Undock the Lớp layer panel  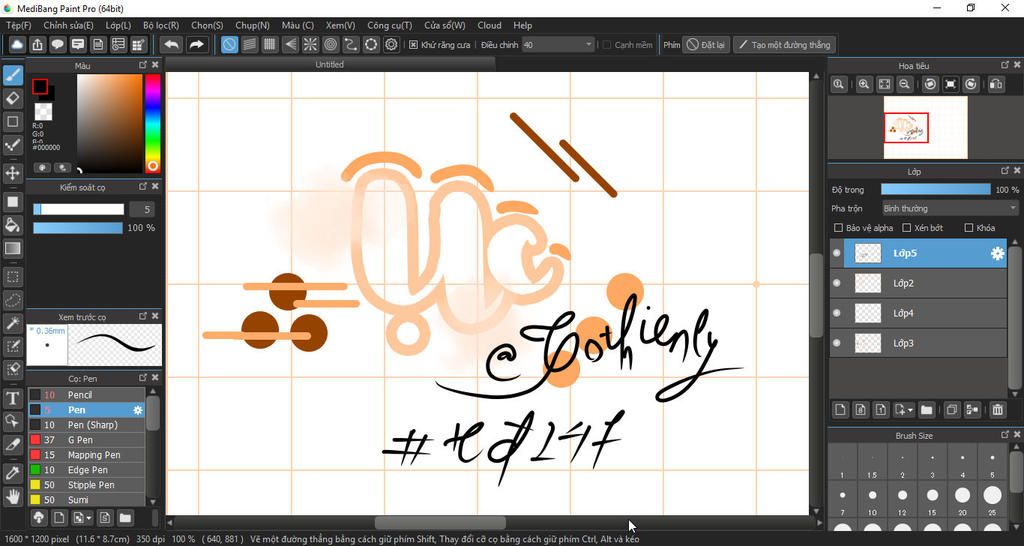point(1005,170)
